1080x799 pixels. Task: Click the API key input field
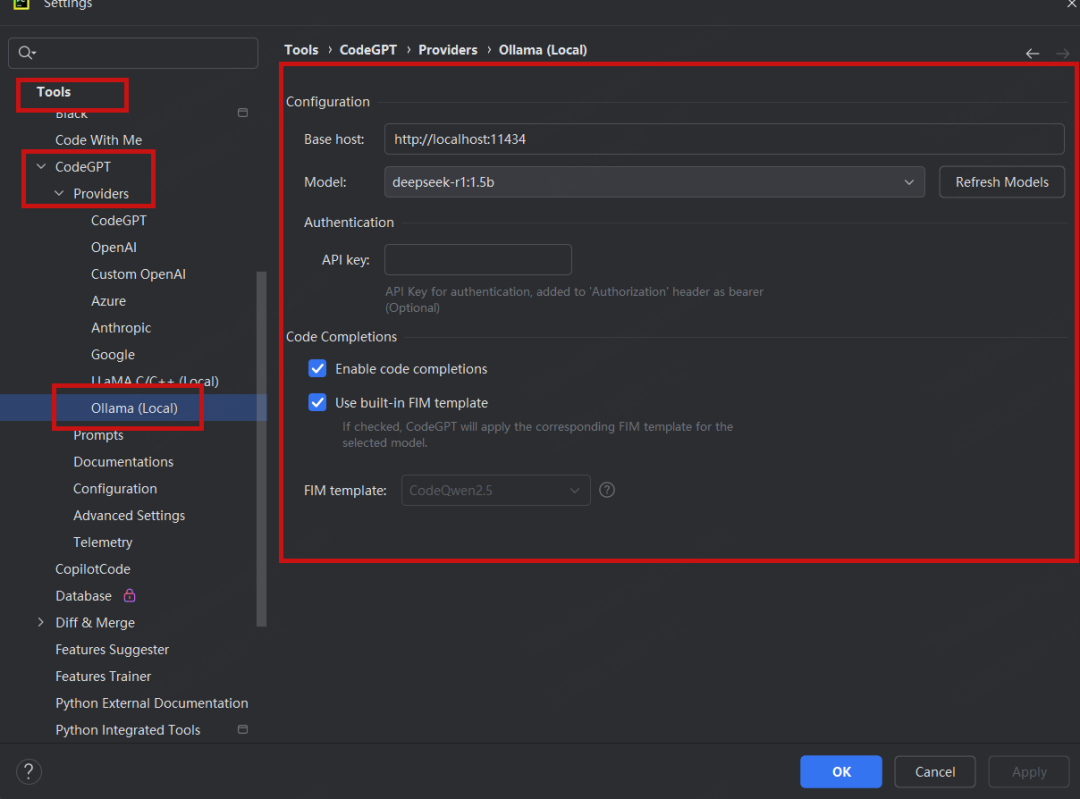click(x=478, y=260)
